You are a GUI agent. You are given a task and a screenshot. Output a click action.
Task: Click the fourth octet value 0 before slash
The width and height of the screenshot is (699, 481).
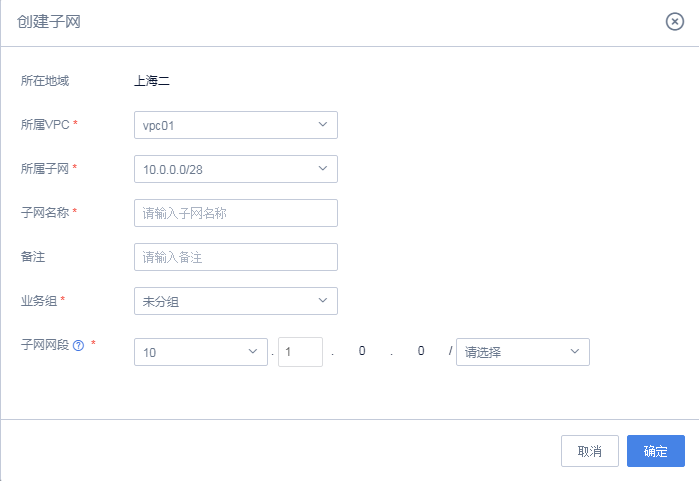(x=421, y=352)
